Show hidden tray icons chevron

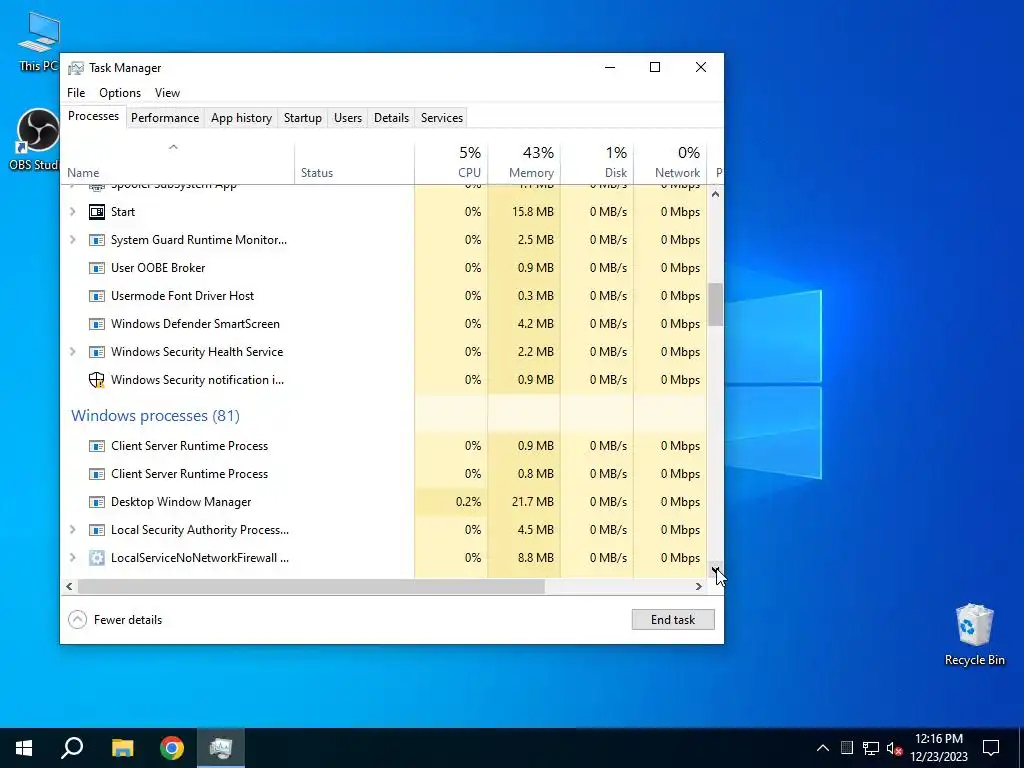tap(823, 748)
